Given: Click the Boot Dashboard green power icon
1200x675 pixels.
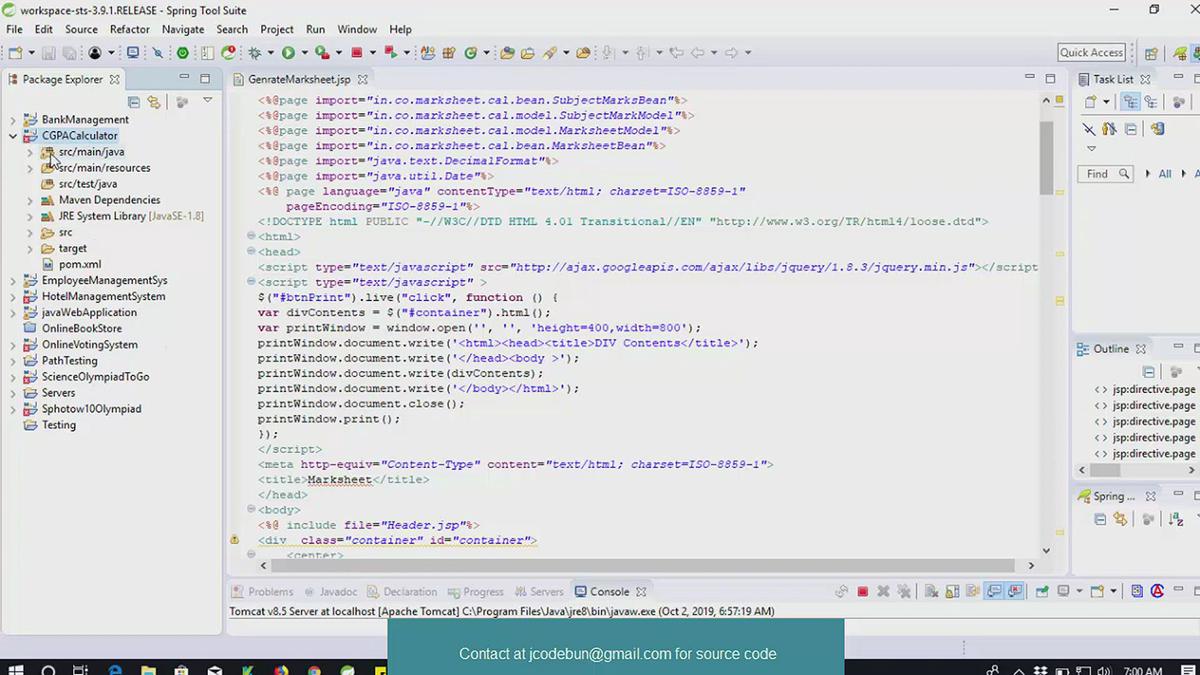Looking at the screenshot, I should pos(183,52).
